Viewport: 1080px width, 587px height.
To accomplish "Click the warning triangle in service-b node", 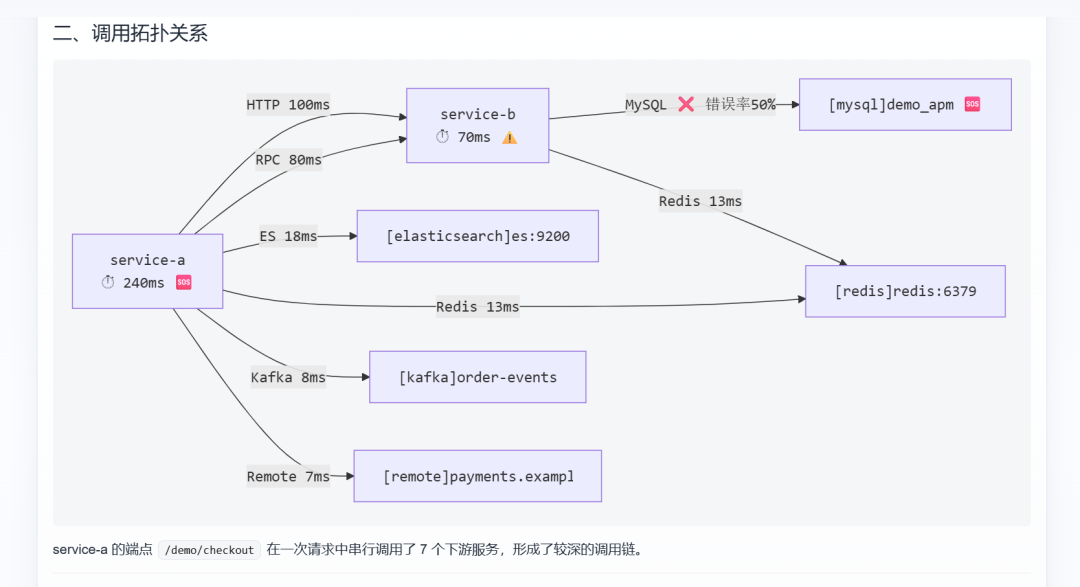I will (510, 138).
